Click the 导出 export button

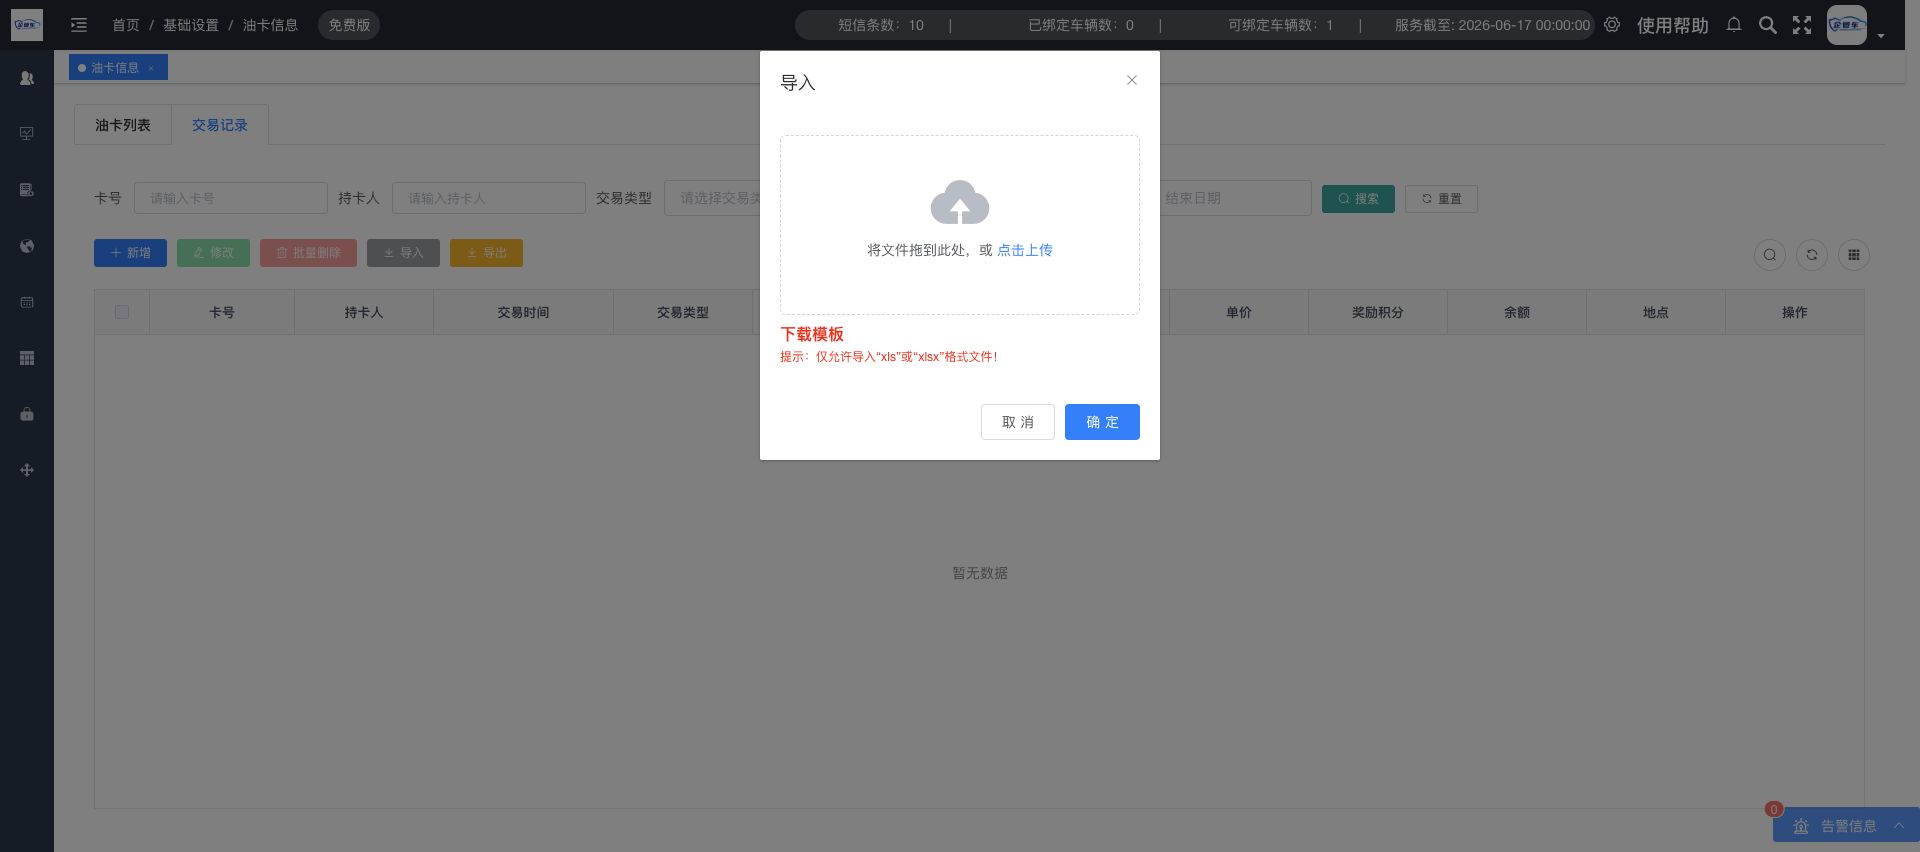(x=486, y=253)
